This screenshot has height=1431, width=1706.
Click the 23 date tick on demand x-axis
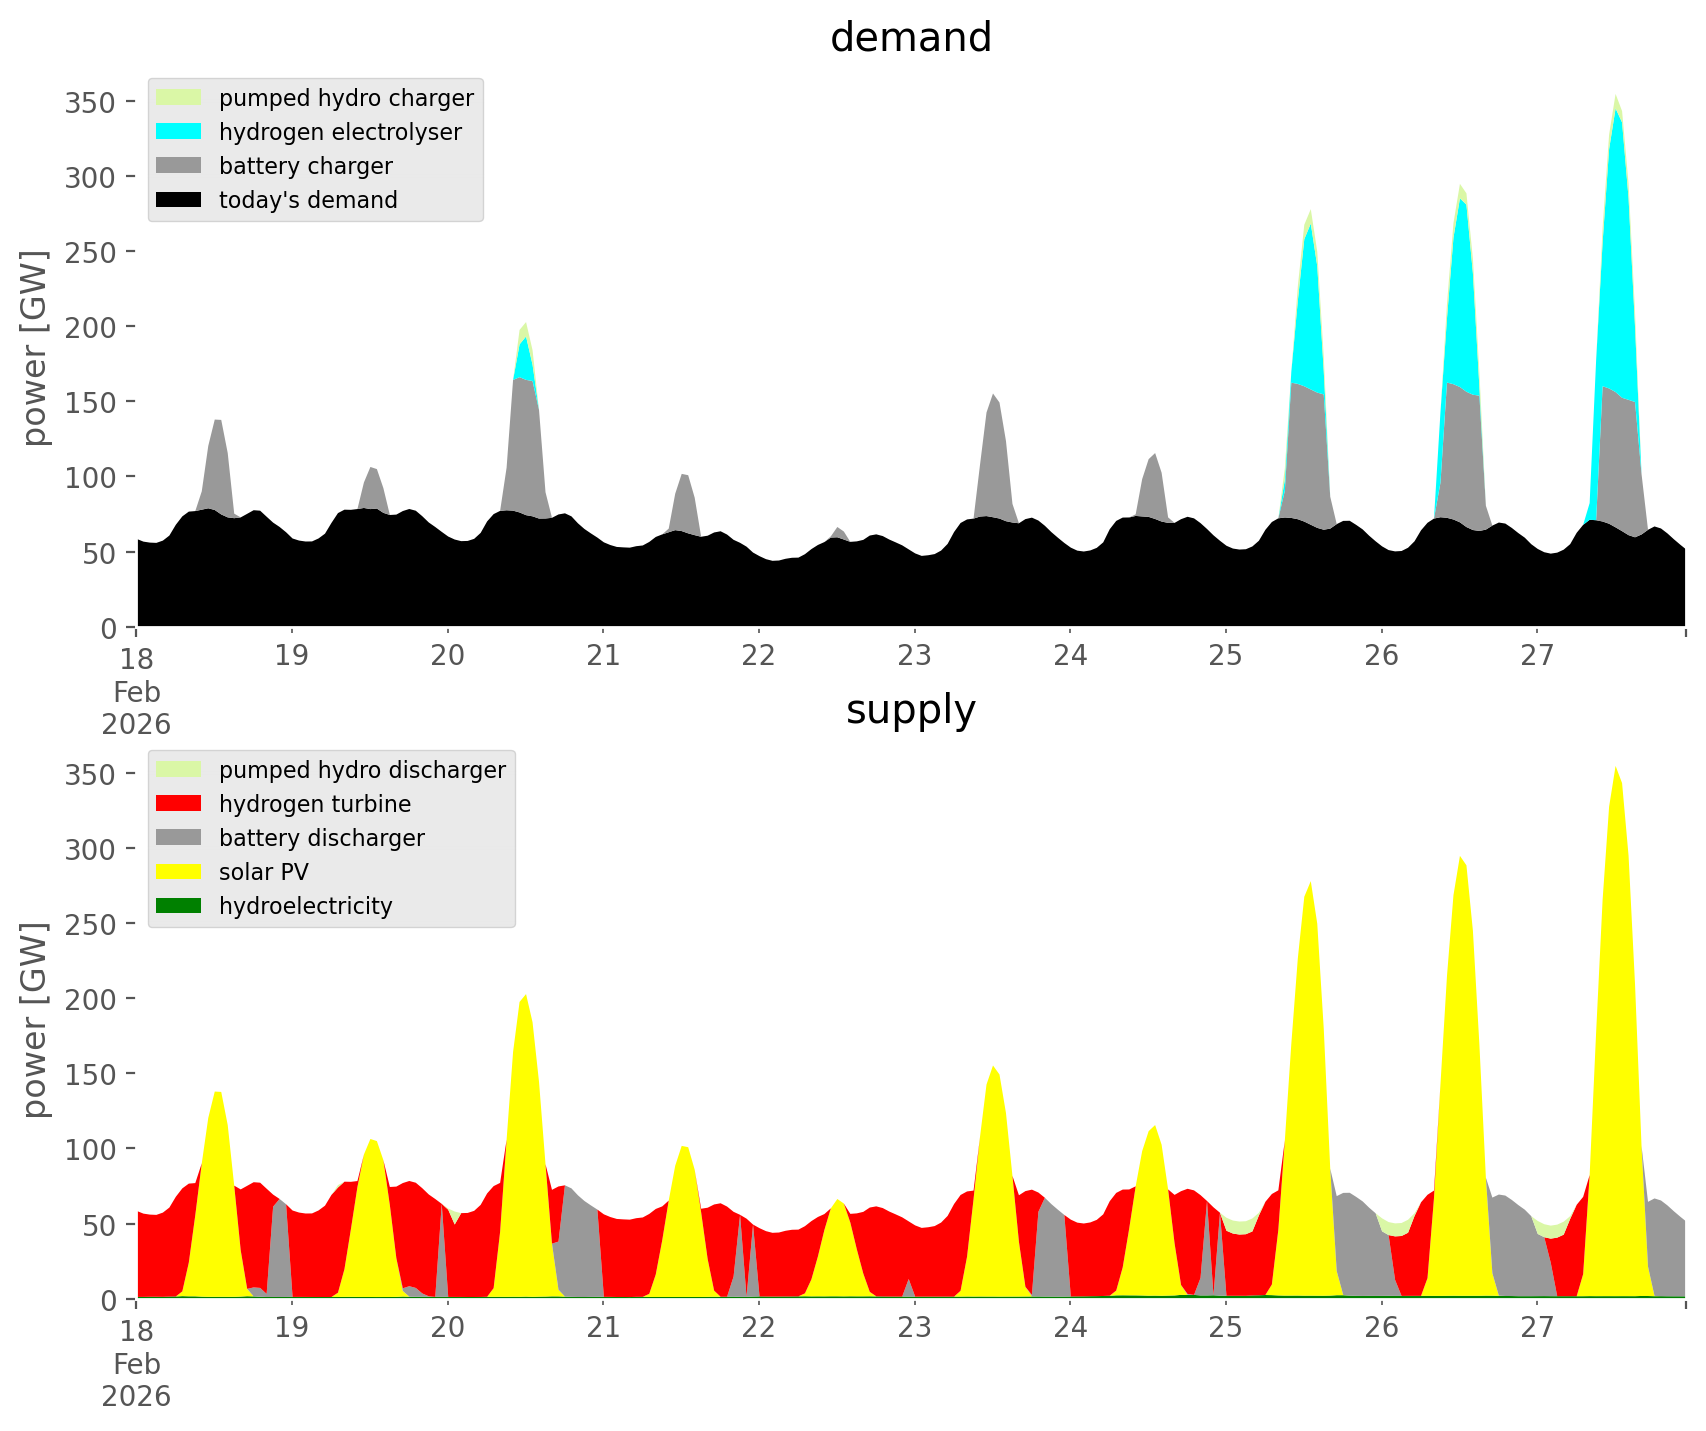point(914,656)
